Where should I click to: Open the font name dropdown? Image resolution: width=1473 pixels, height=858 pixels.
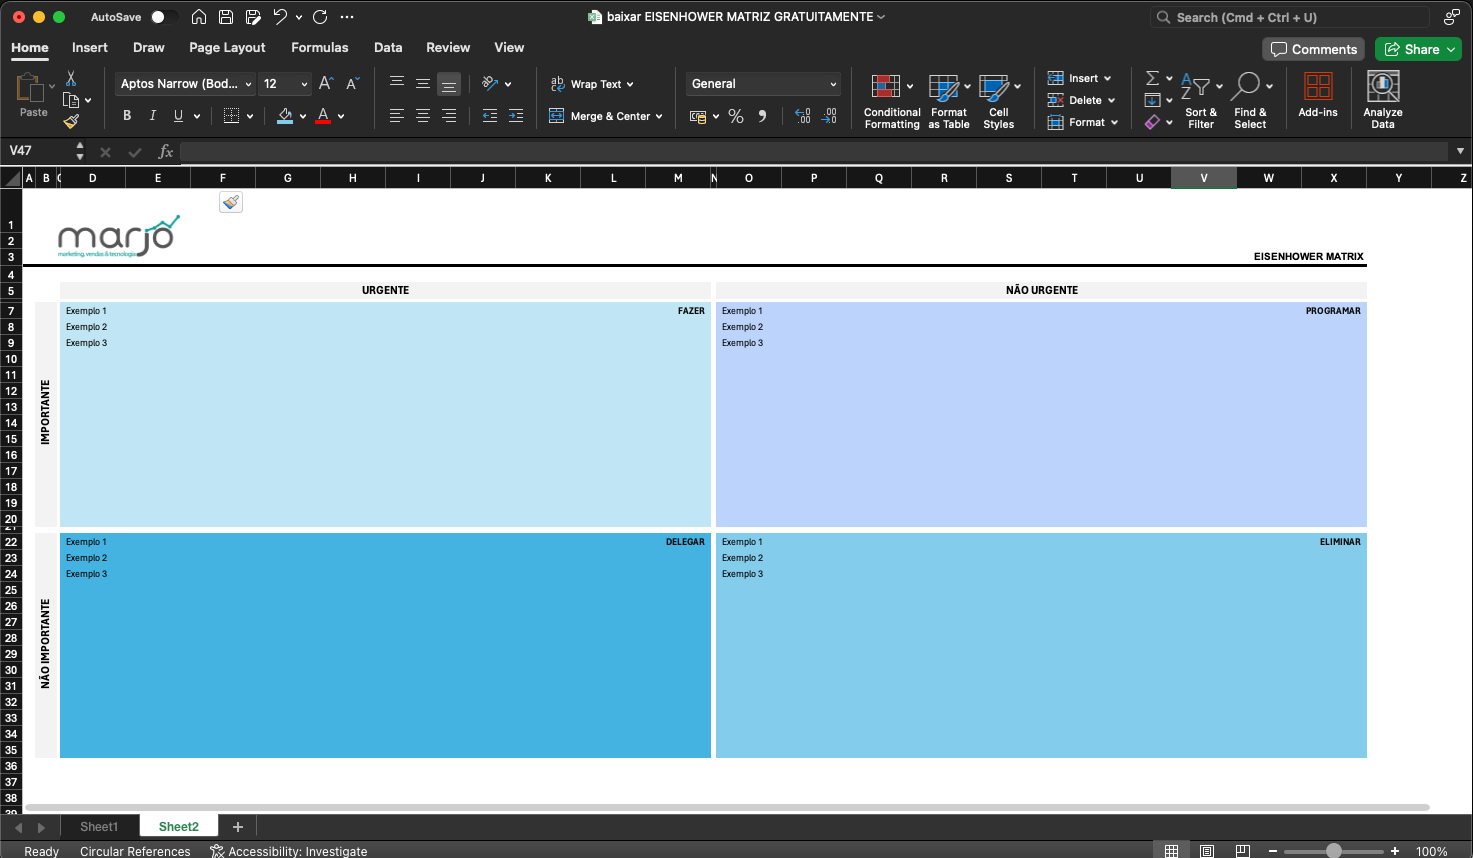click(x=248, y=84)
